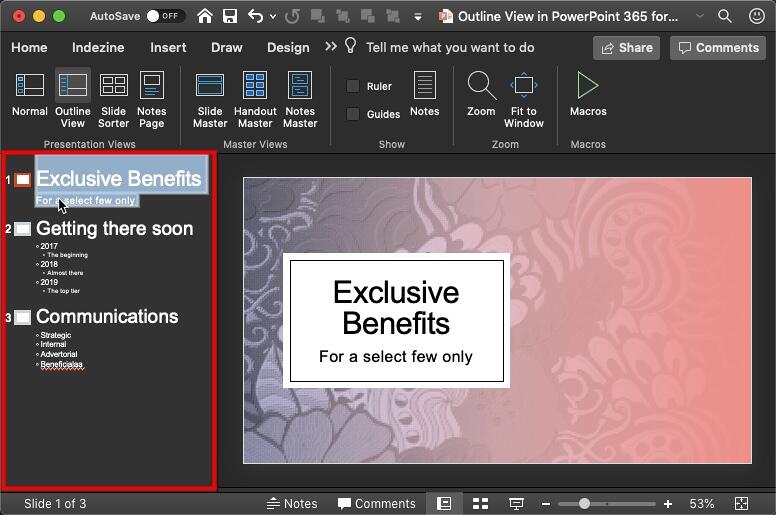This screenshot has width=776, height=515.
Task: Click 'The top tier' outline sub-bullet
Action: (x=64, y=291)
